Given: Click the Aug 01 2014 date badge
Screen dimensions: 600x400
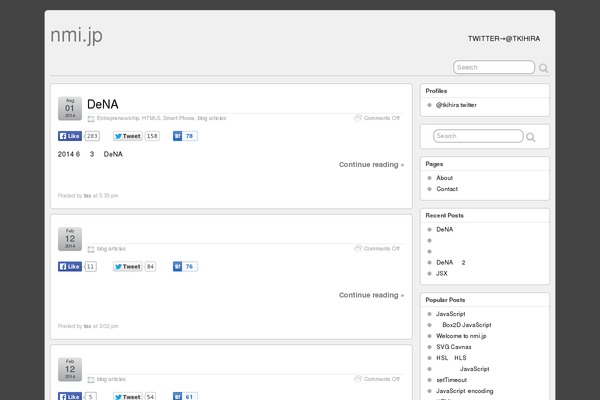Looking at the screenshot, I should (70, 108).
